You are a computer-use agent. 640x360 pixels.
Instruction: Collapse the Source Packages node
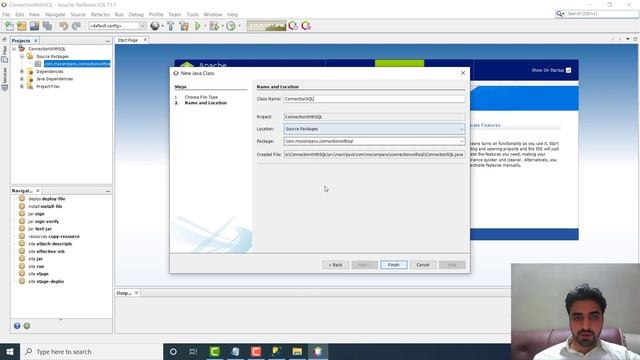22,56
